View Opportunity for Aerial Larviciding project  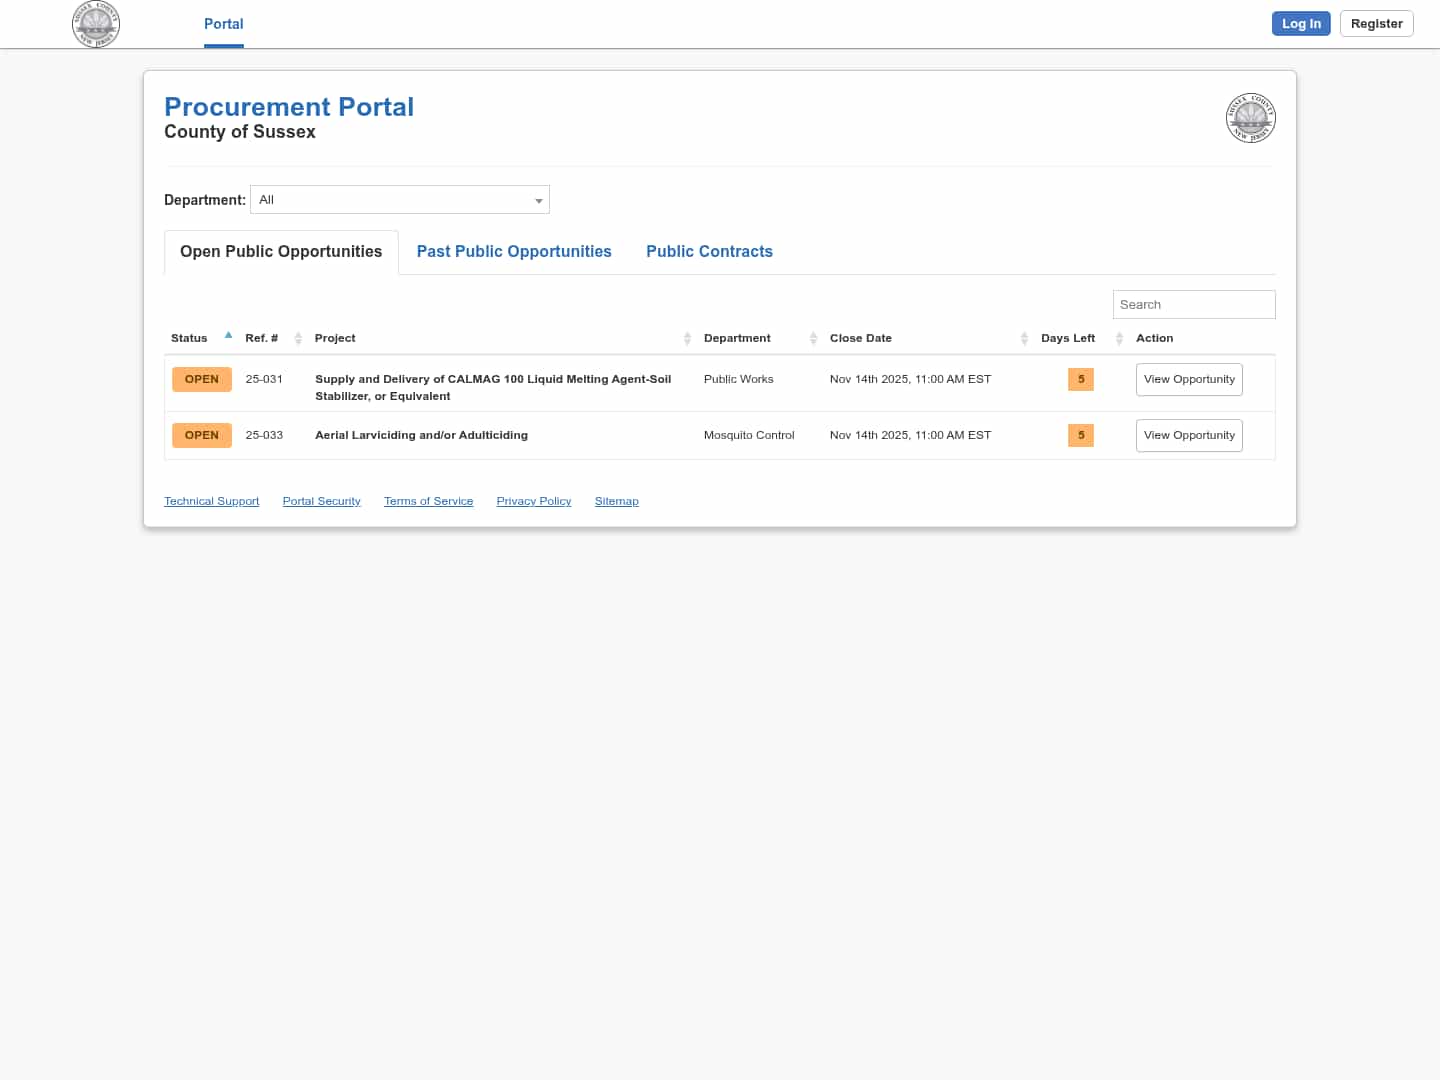click(1189, 436)
